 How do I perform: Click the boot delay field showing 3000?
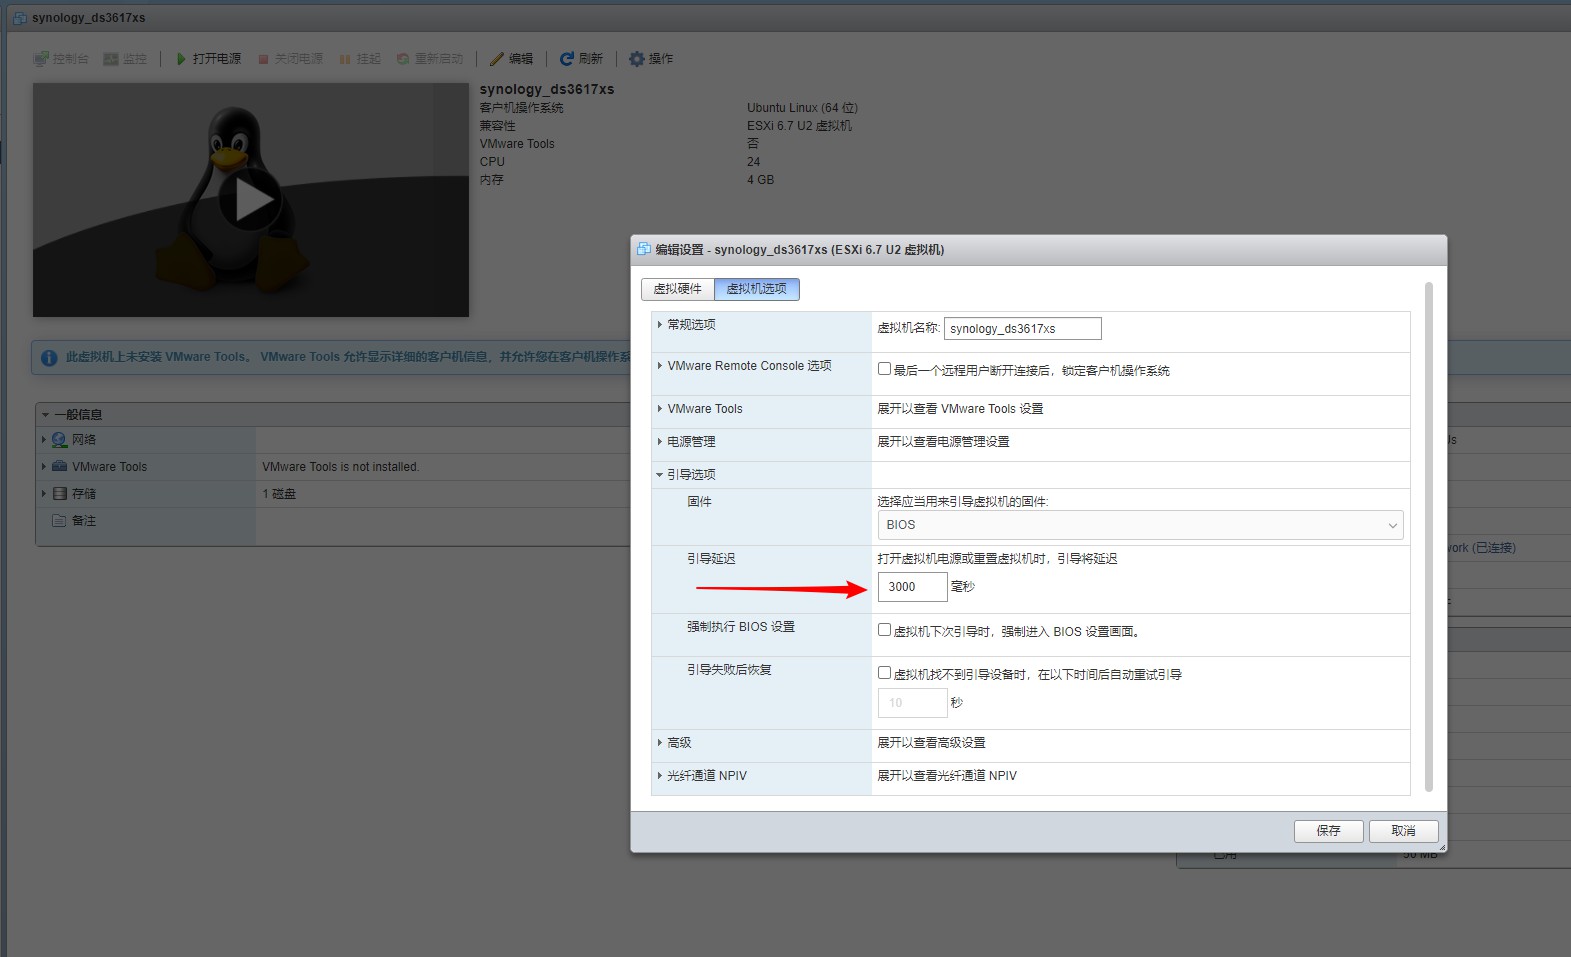click(x=911, y=587)
